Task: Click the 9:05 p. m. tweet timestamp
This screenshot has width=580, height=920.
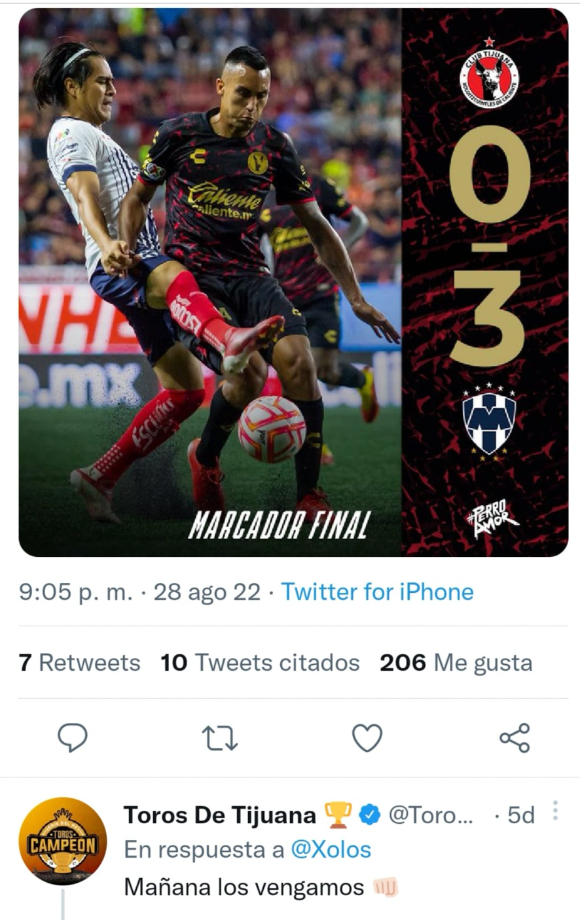Action: (x=76, y=591)
